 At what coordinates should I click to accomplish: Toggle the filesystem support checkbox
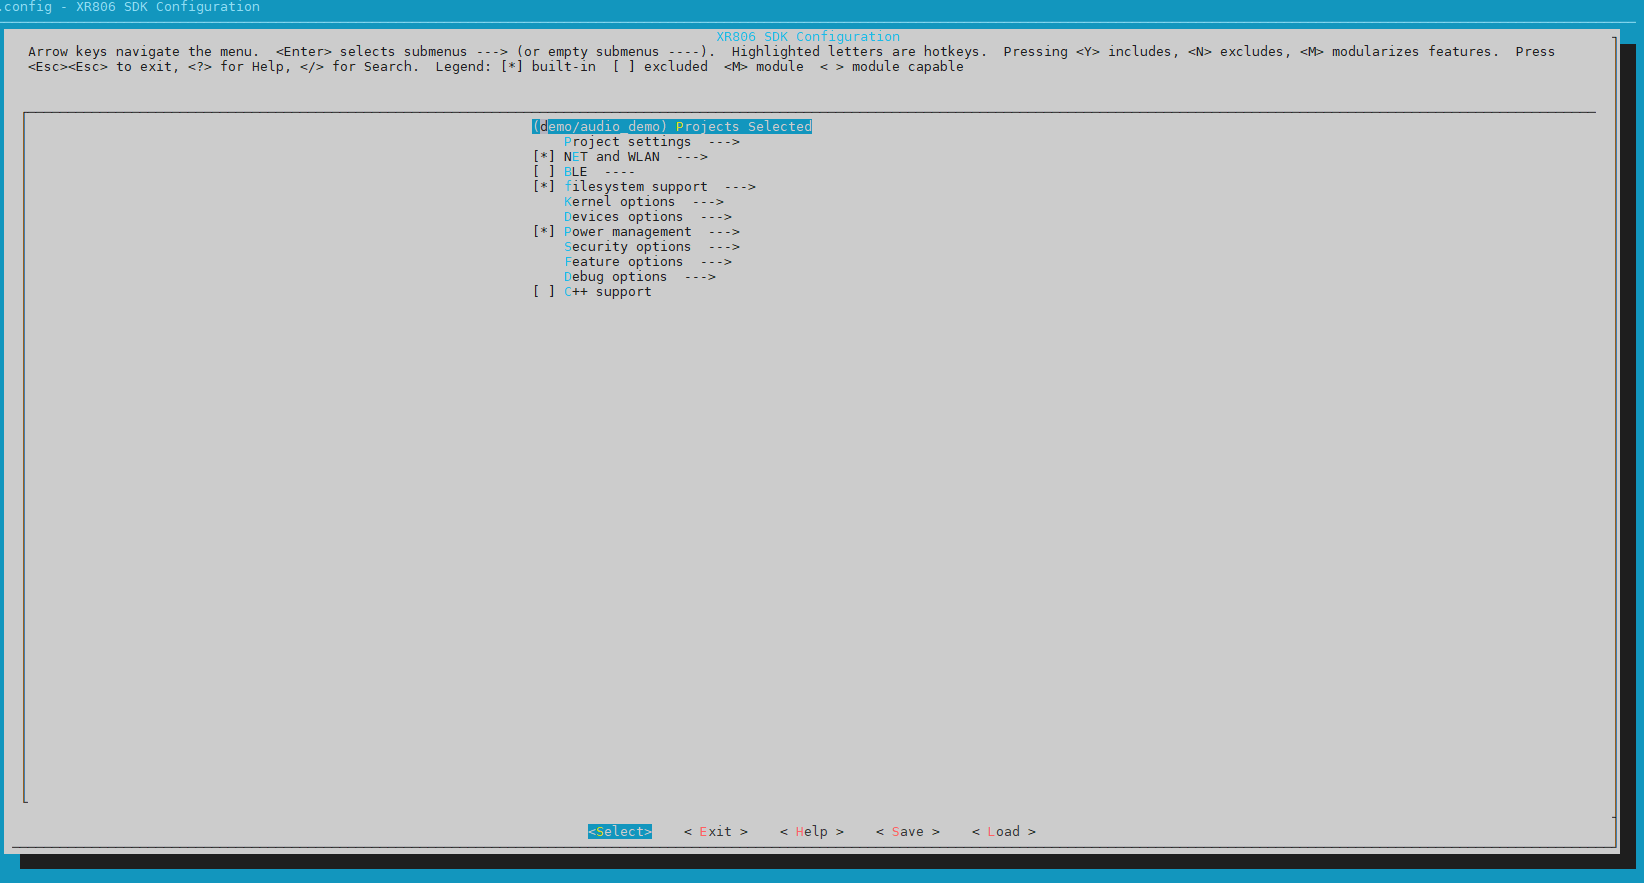[x=544, y=187]
